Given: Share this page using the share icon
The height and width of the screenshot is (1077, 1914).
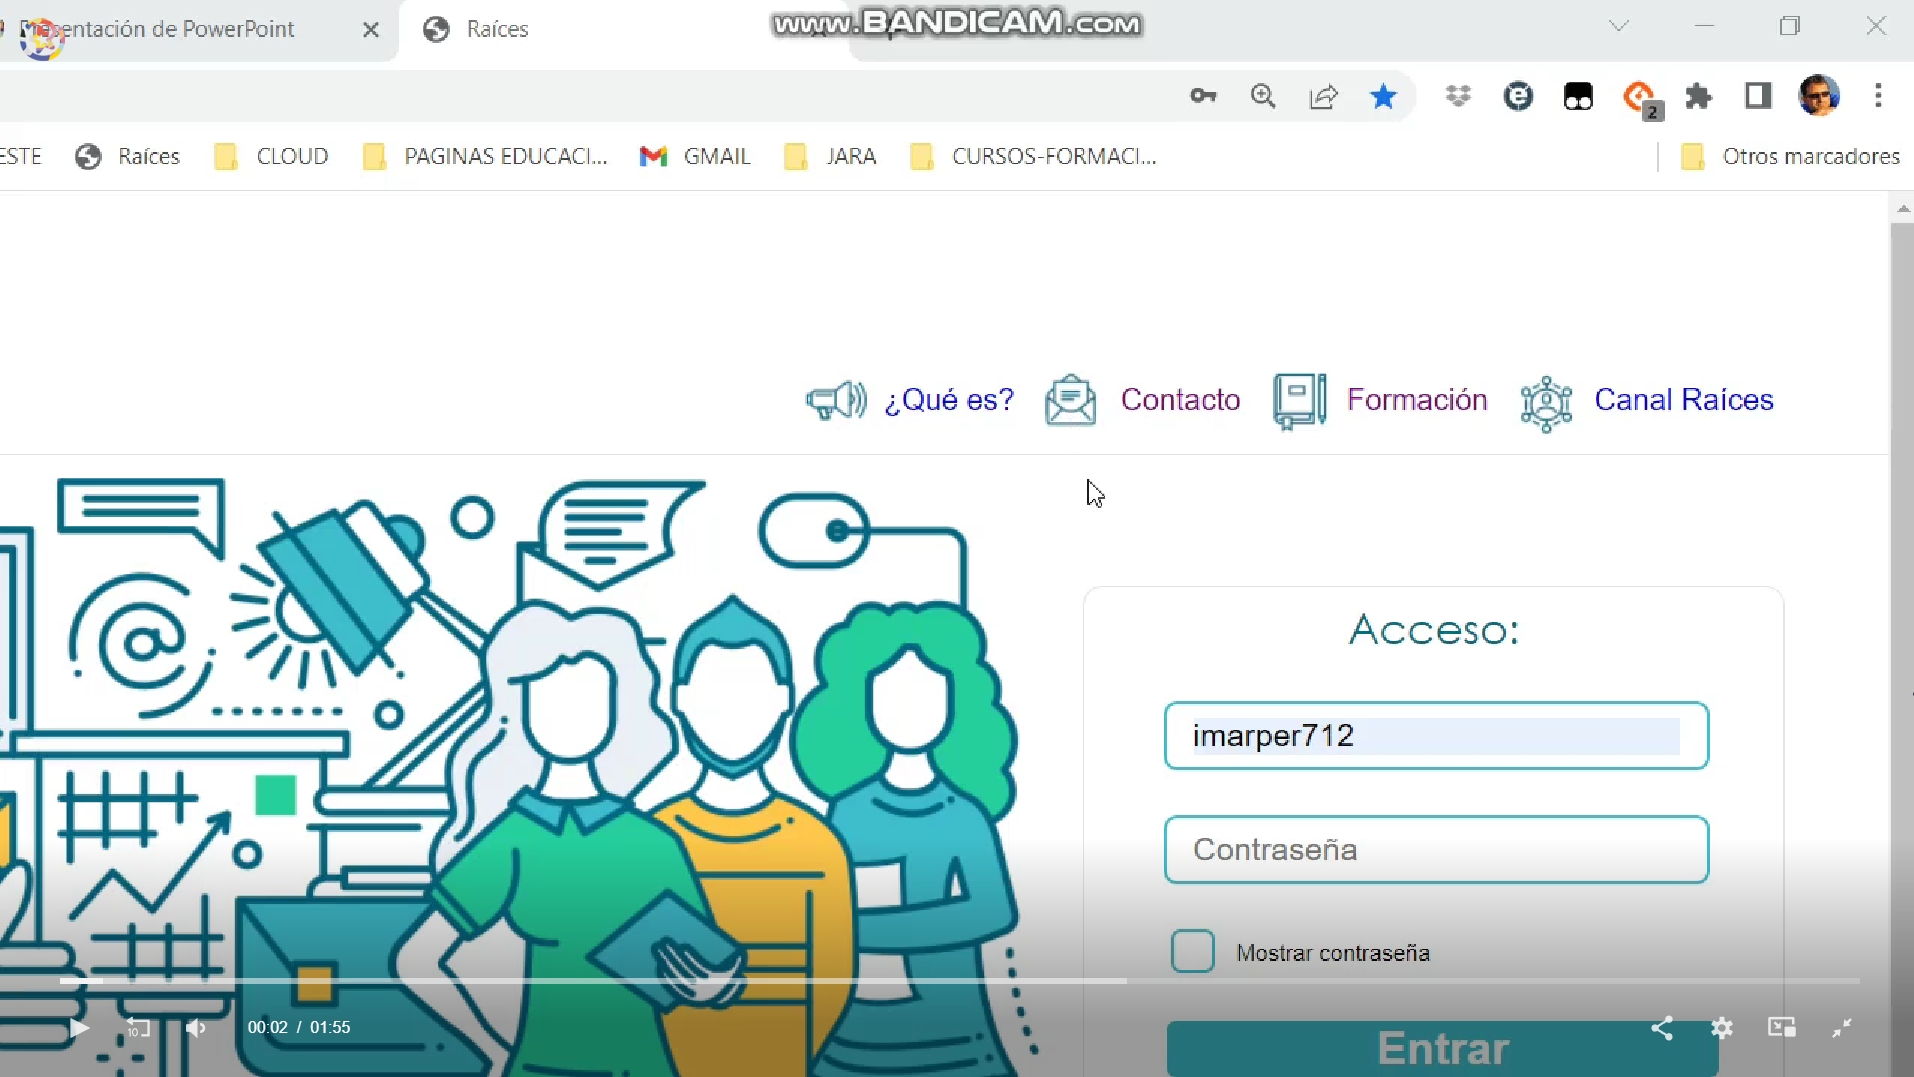Looking at the screenshot, I should point(1323,96).
